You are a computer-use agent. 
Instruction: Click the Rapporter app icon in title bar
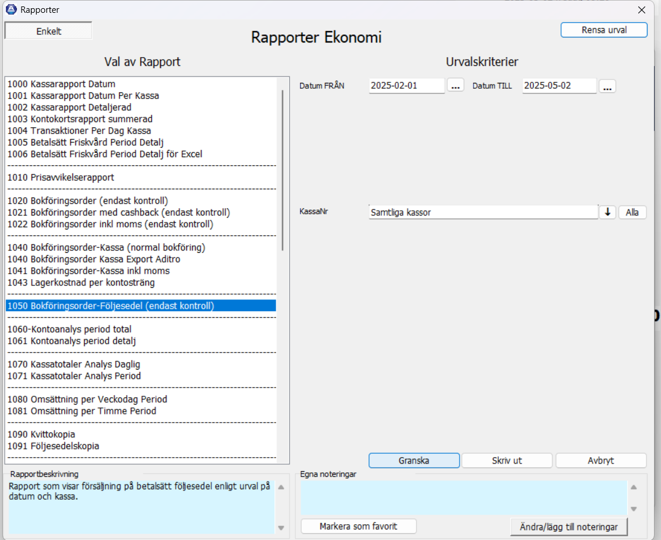click(x=11, y=9)
